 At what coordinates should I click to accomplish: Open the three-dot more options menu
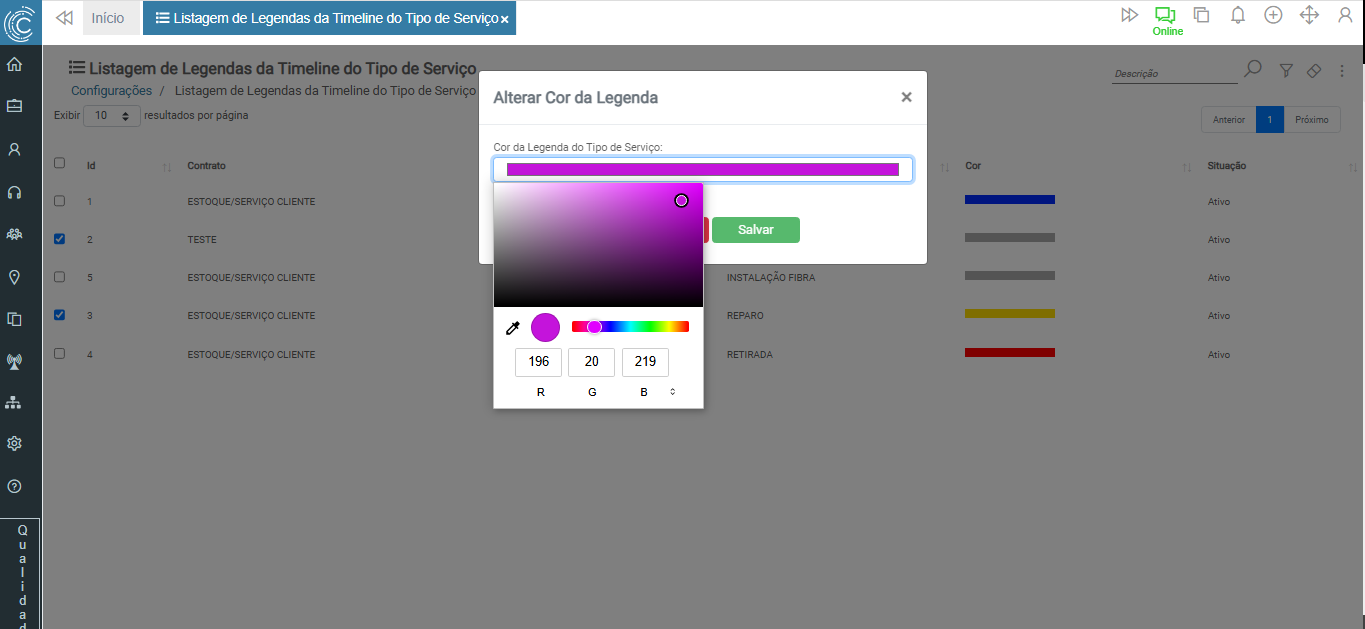coord(1342,71)
